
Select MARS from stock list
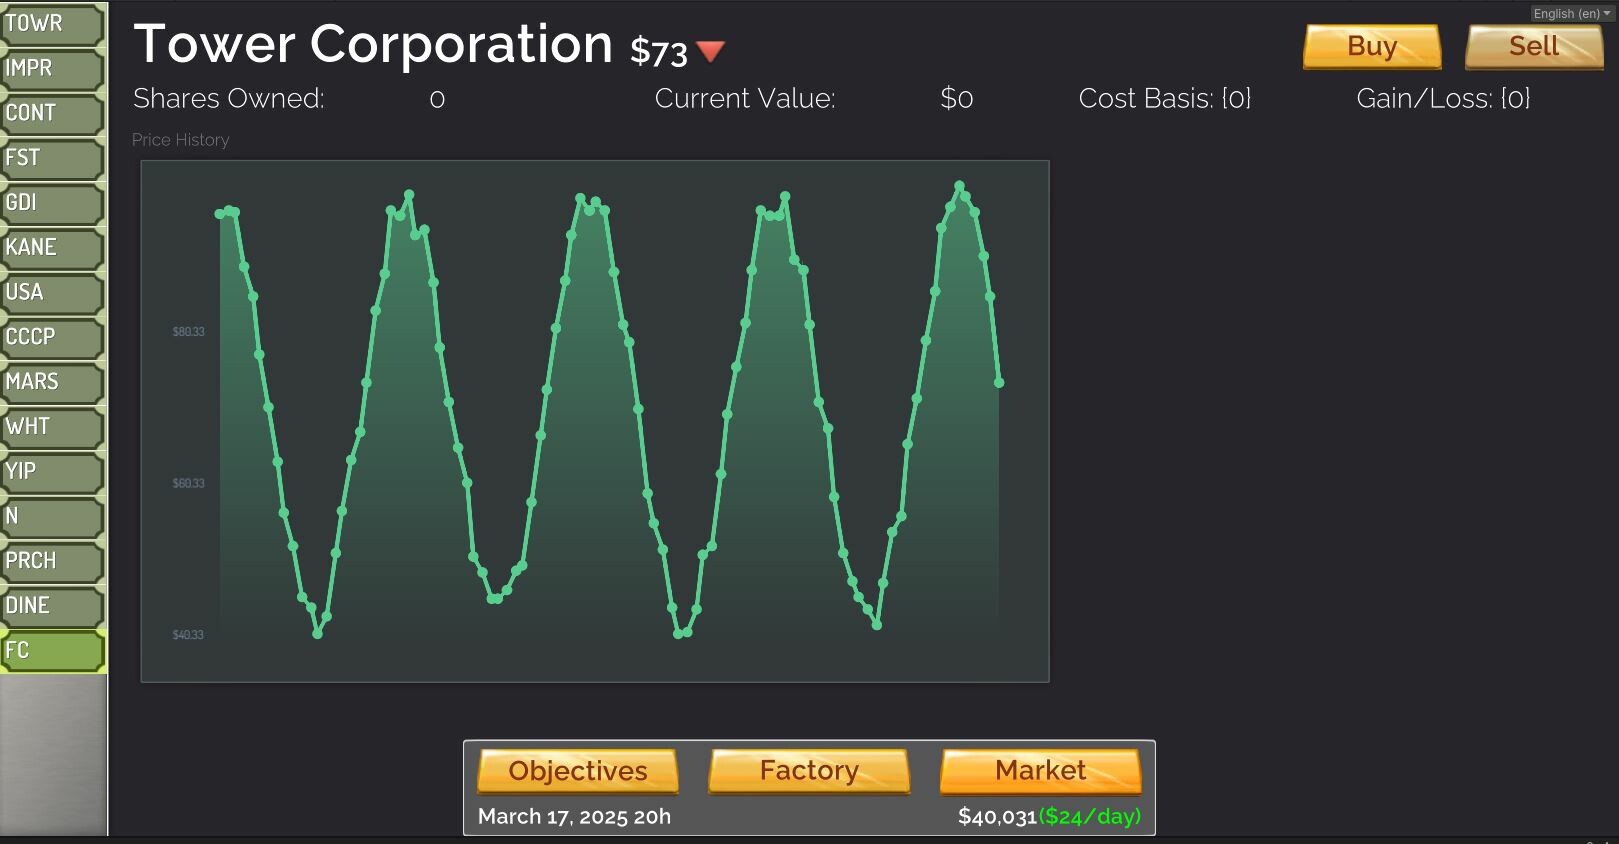(x=52, y=382)
